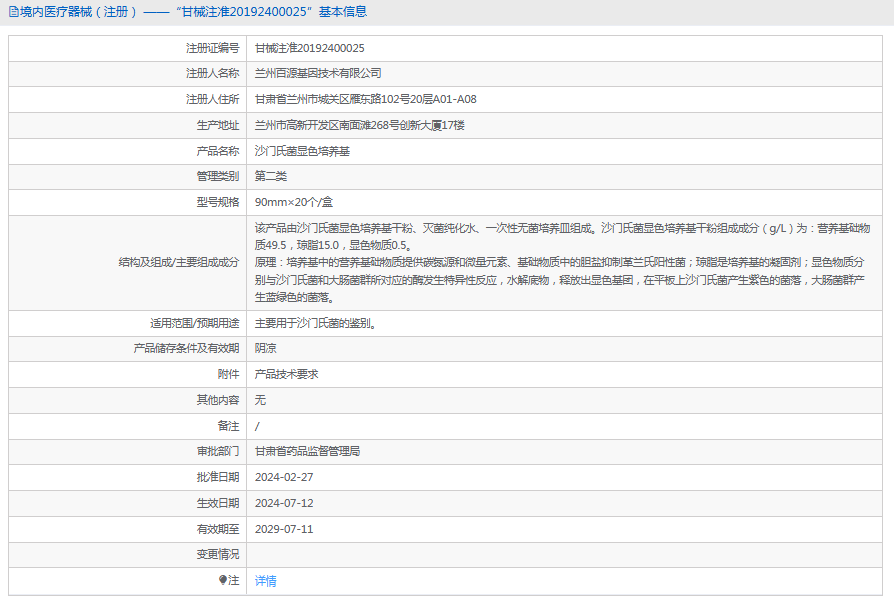Open the 详情 details link
This screenshot has height=602, width=894.
266,580
